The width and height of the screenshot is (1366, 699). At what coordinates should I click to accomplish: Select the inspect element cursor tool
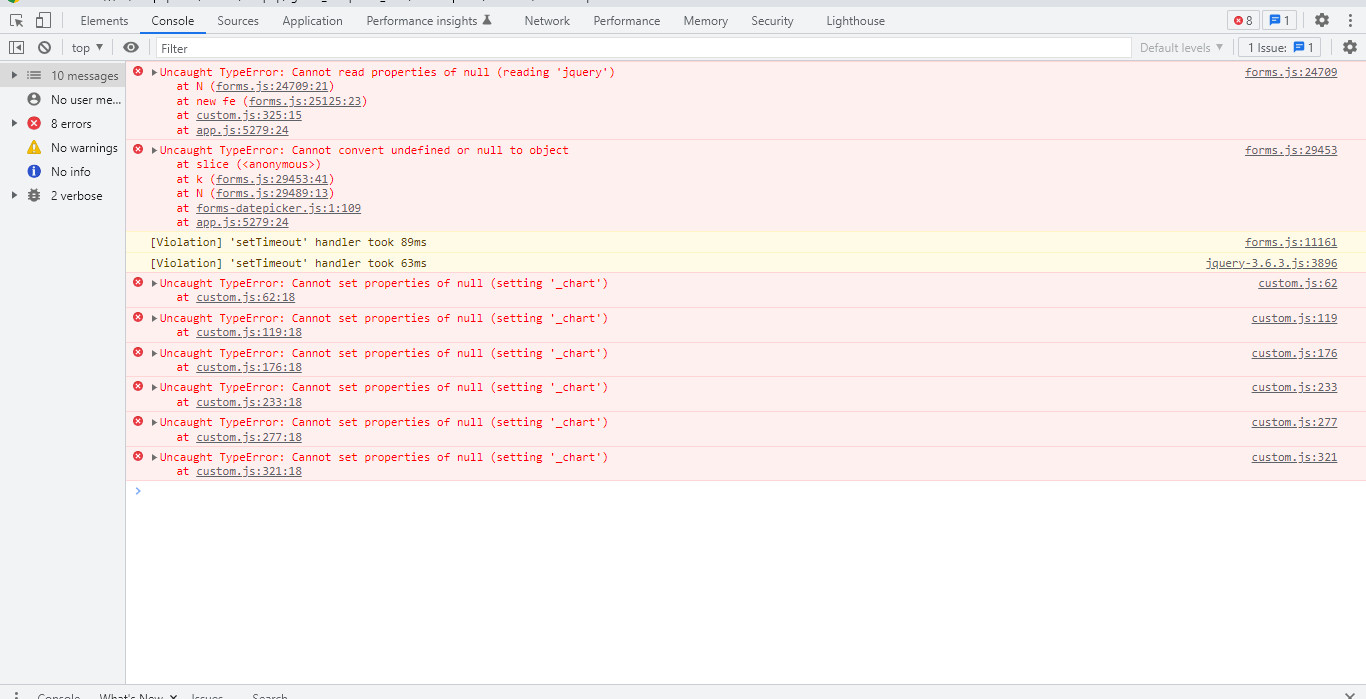16,20
